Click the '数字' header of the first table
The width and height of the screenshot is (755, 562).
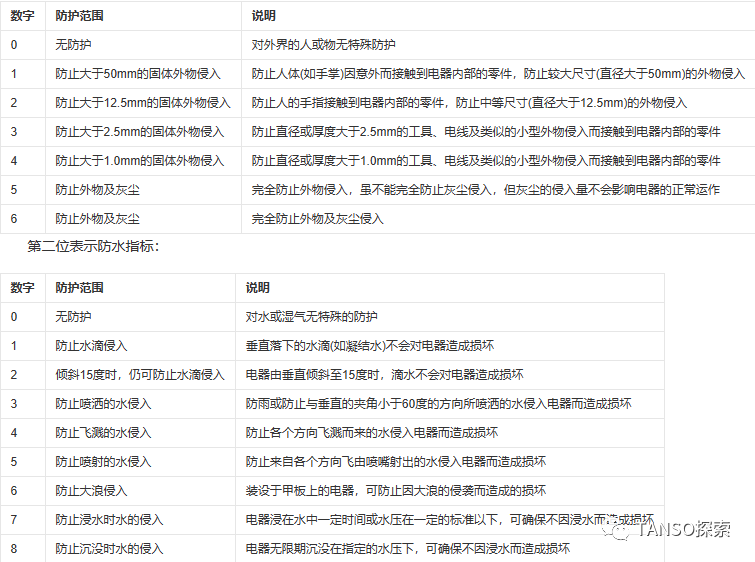point(22,16)
